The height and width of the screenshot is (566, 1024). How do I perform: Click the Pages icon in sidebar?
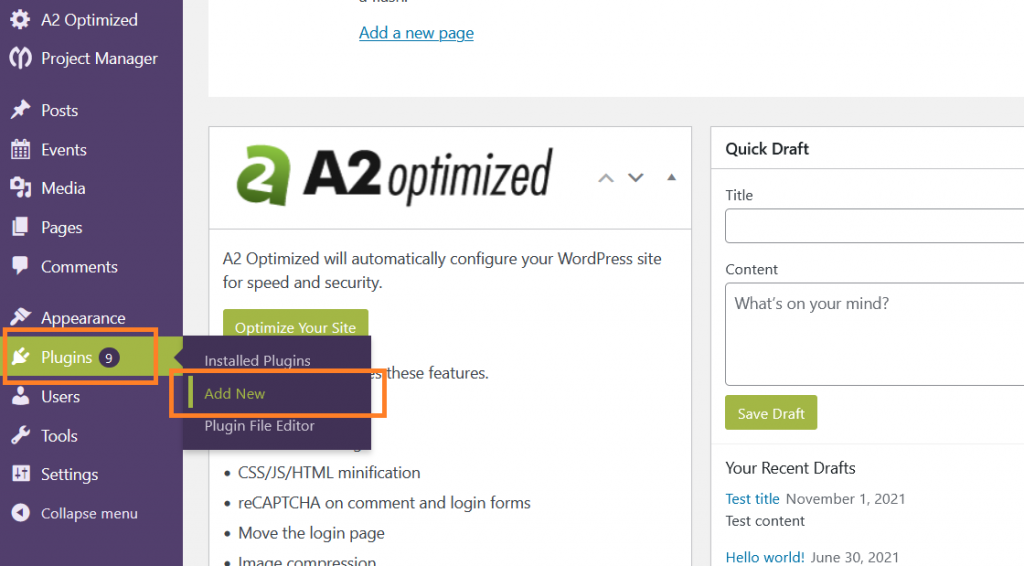(20, 227)
